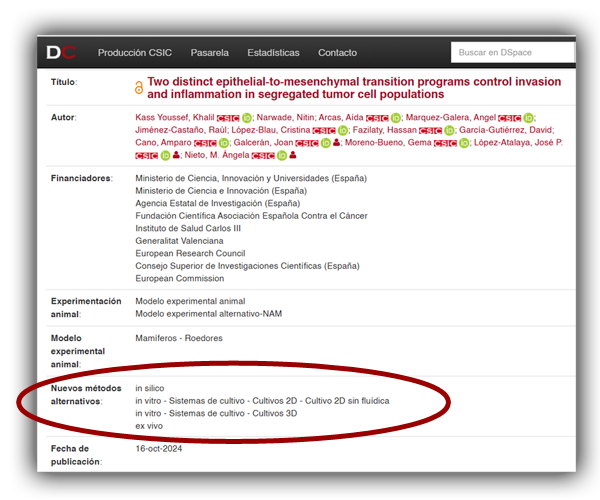This screenshot has height=500, width=600.
Task: Open author link García-Gutiérrez, David
Action: [x=506, y=131]
